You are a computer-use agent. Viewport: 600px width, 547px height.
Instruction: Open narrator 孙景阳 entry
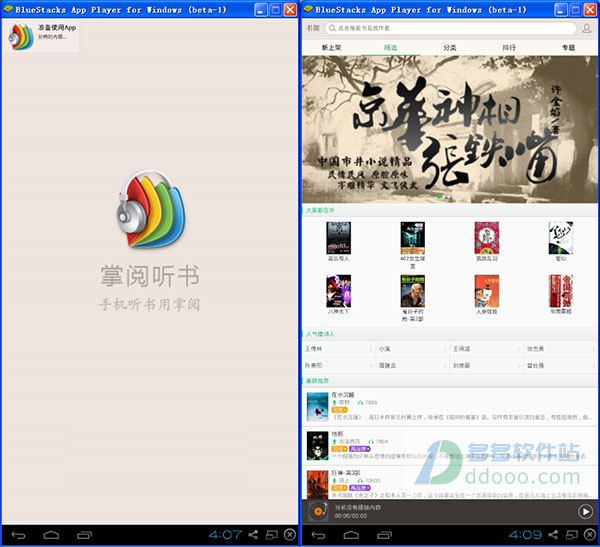(338, 366)
